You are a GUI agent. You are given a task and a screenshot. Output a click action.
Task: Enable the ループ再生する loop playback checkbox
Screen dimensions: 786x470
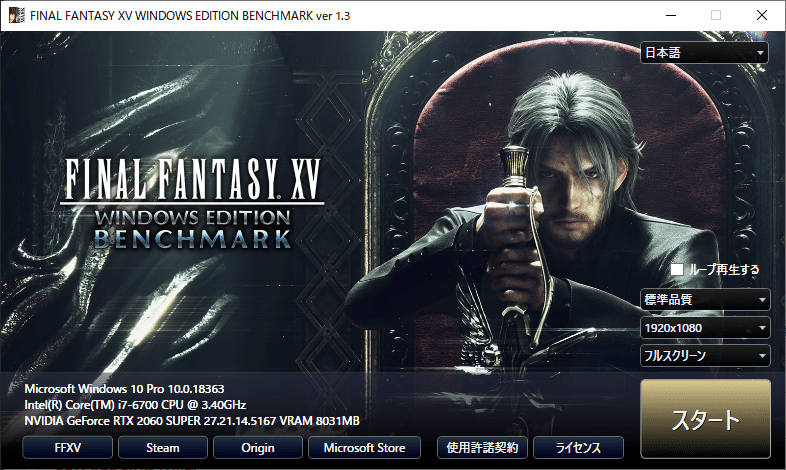tap(677, 270)
